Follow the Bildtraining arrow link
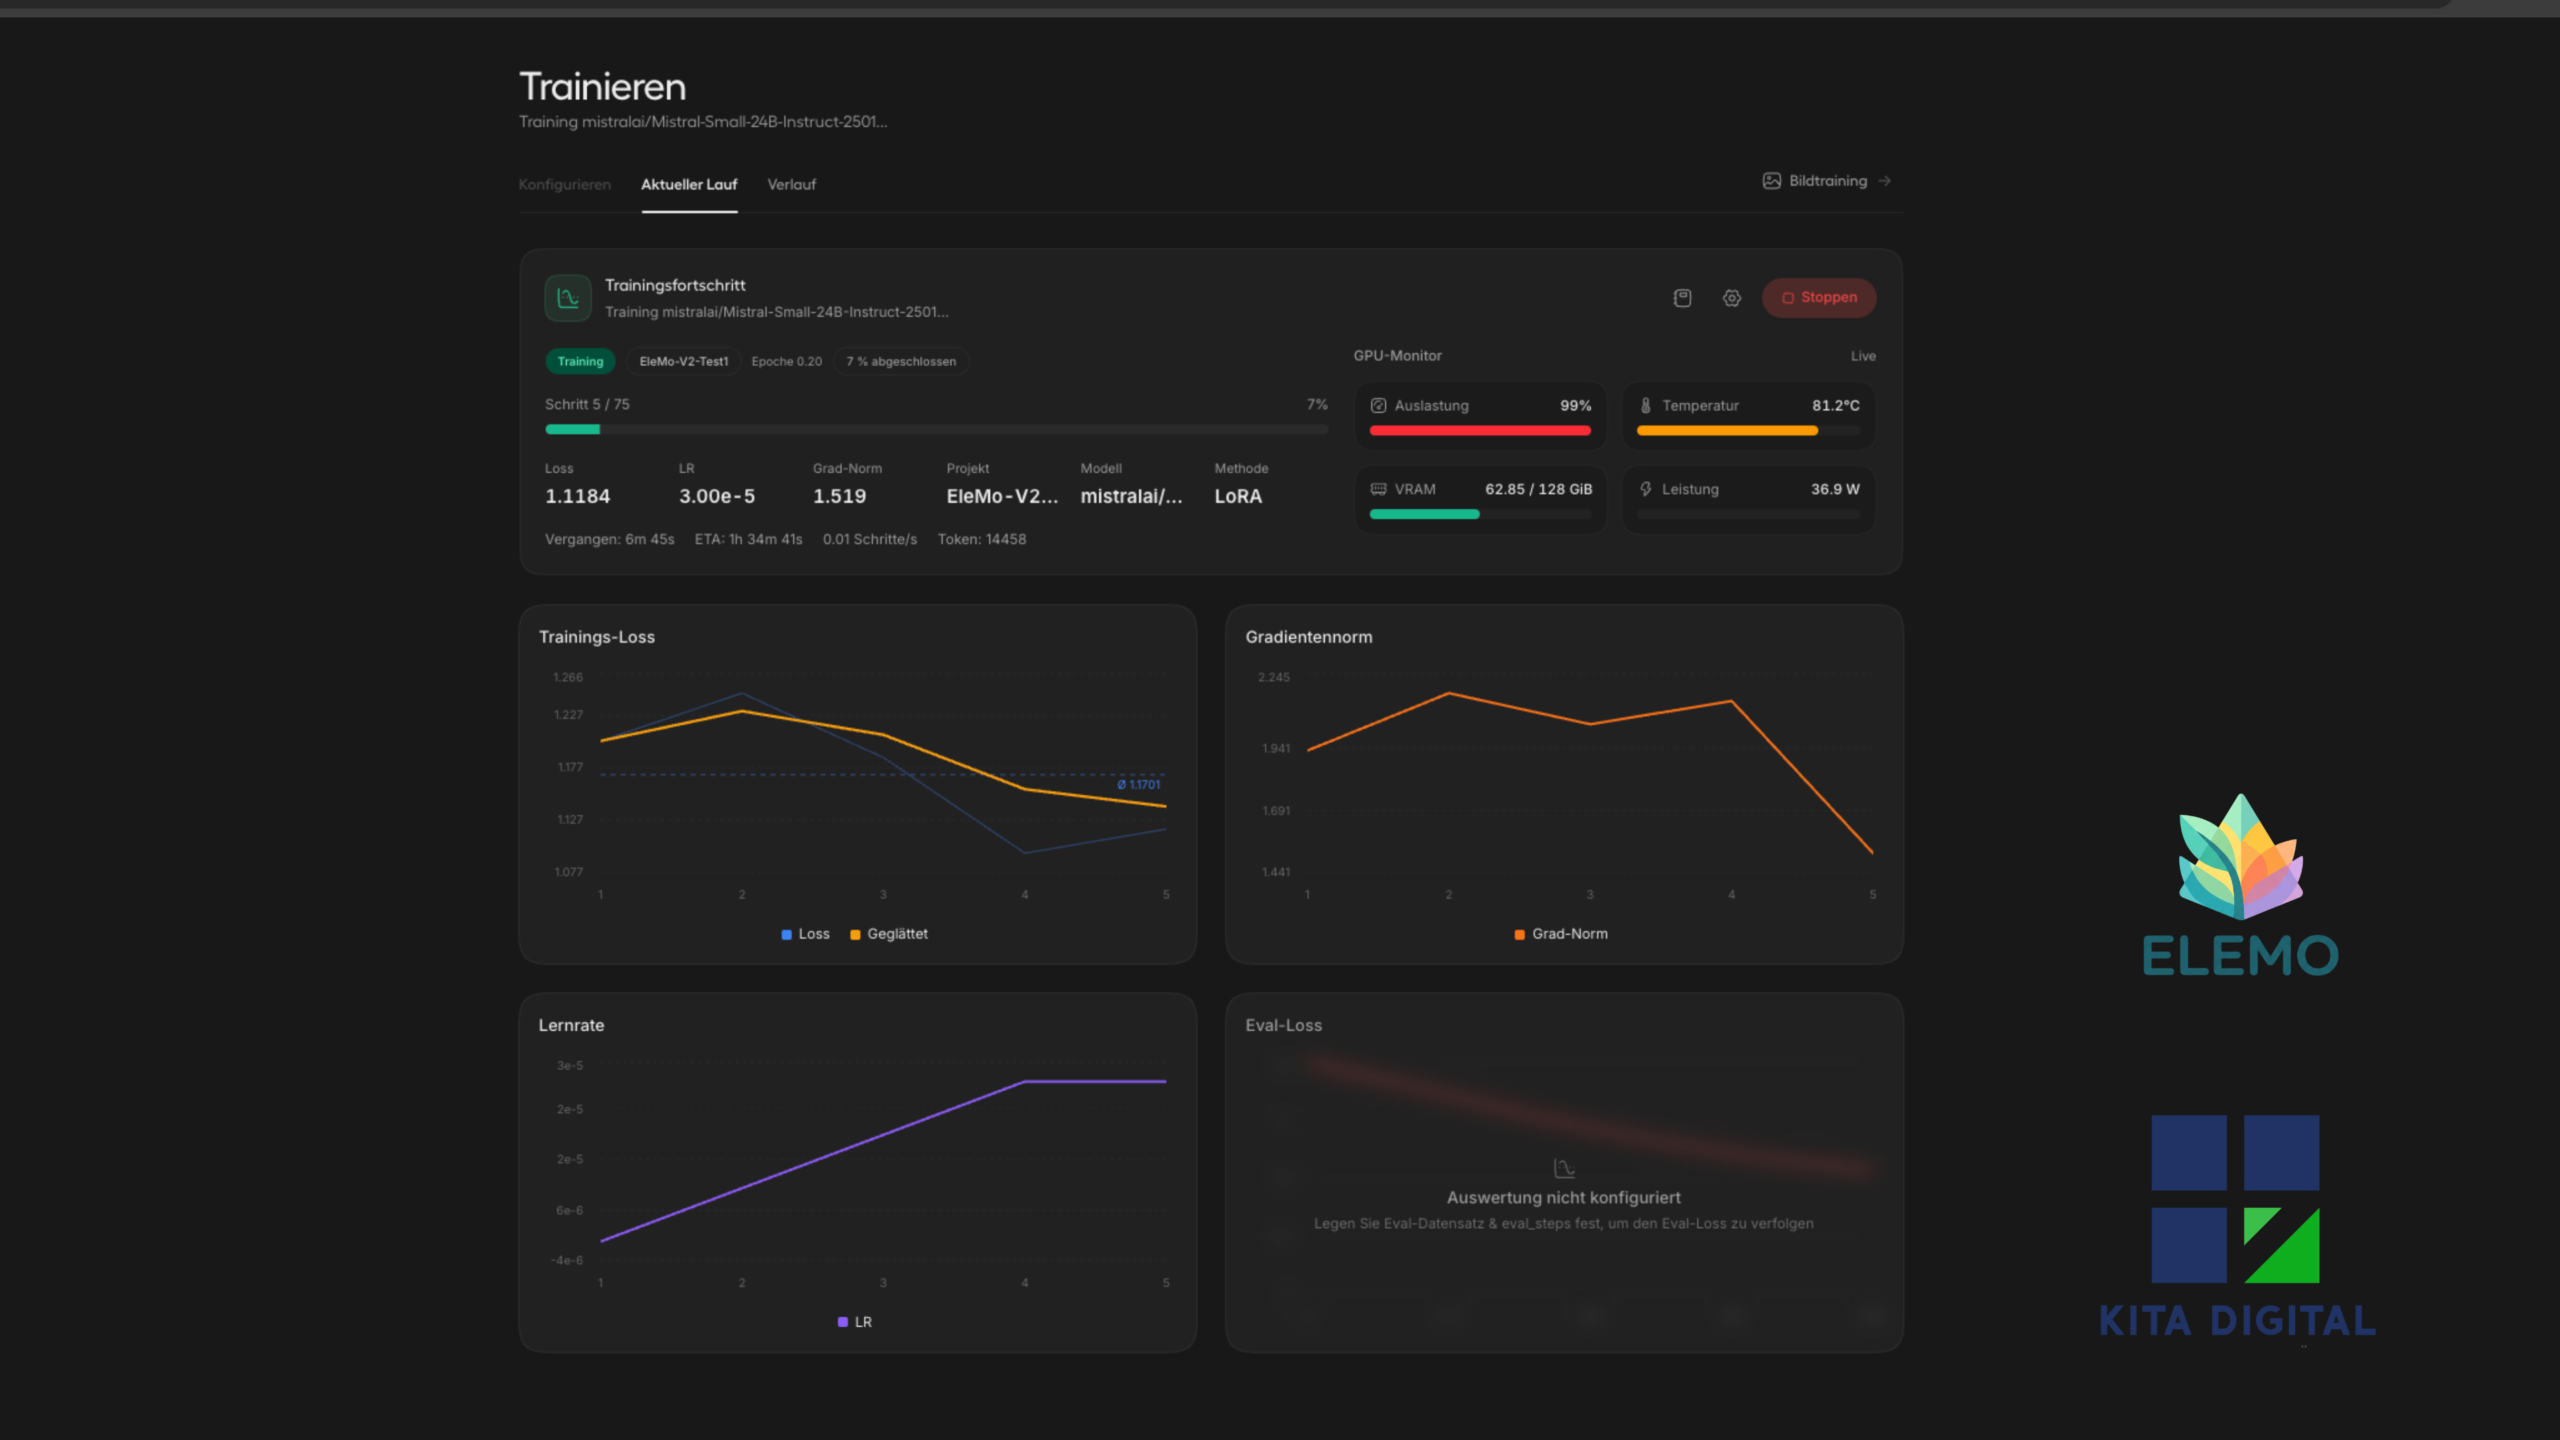2560x1440 pixels. [x=1884, y=181]
